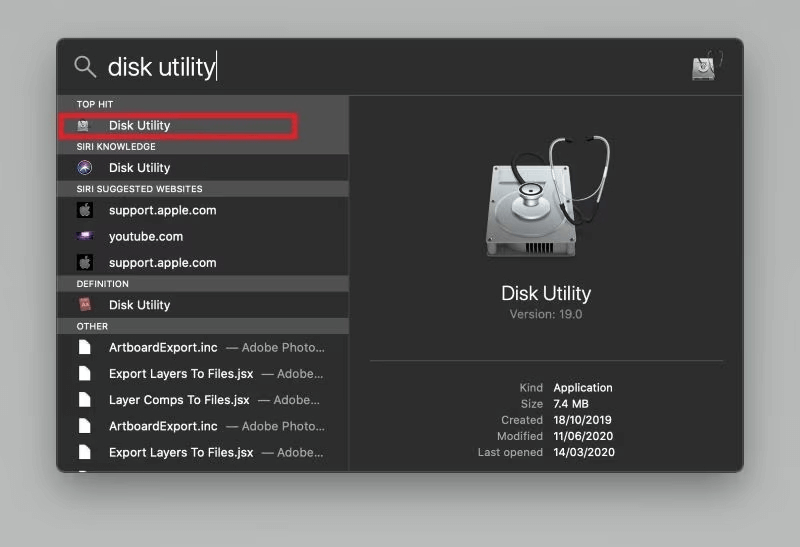
Task: Click the YouTube website icon
Action: pos(85,237)
